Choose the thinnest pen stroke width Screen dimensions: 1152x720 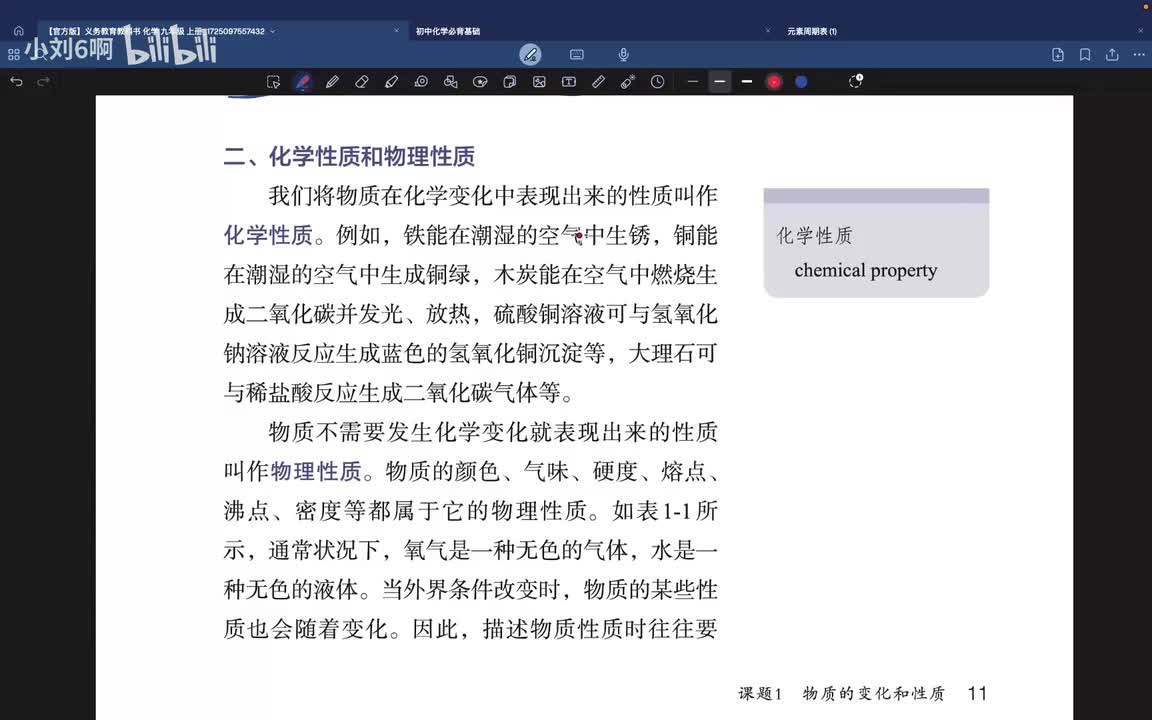(x=692, y=82)
